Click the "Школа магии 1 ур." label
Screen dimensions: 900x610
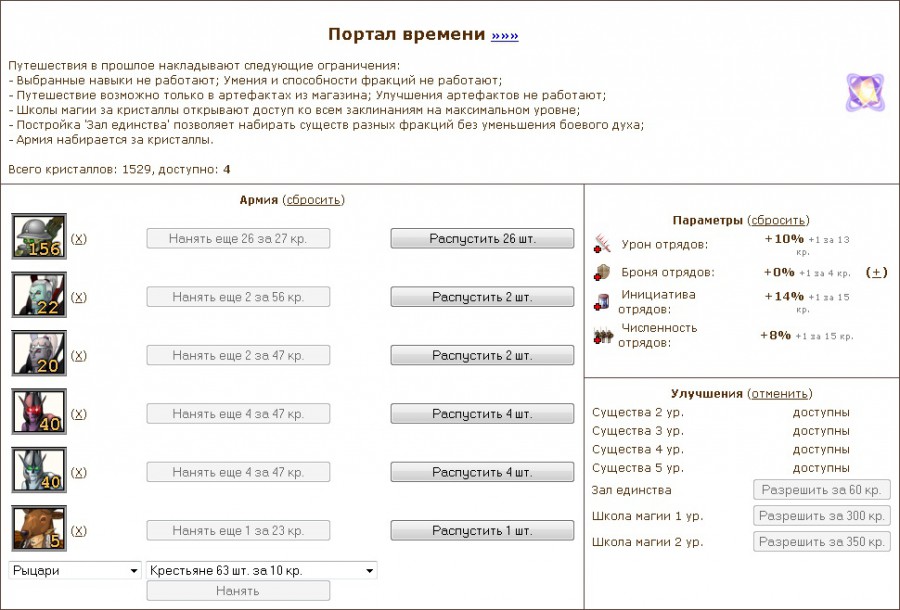coord(647,516)
